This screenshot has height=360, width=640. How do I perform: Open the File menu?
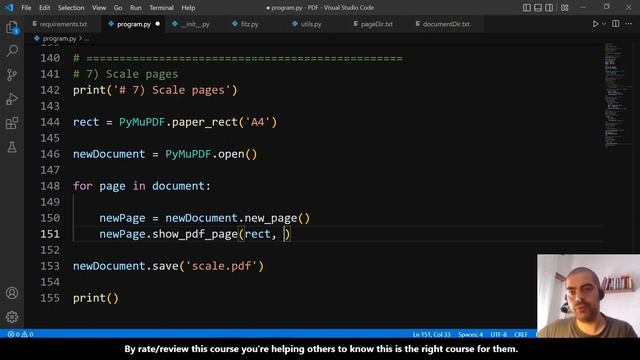pos(26,8)
